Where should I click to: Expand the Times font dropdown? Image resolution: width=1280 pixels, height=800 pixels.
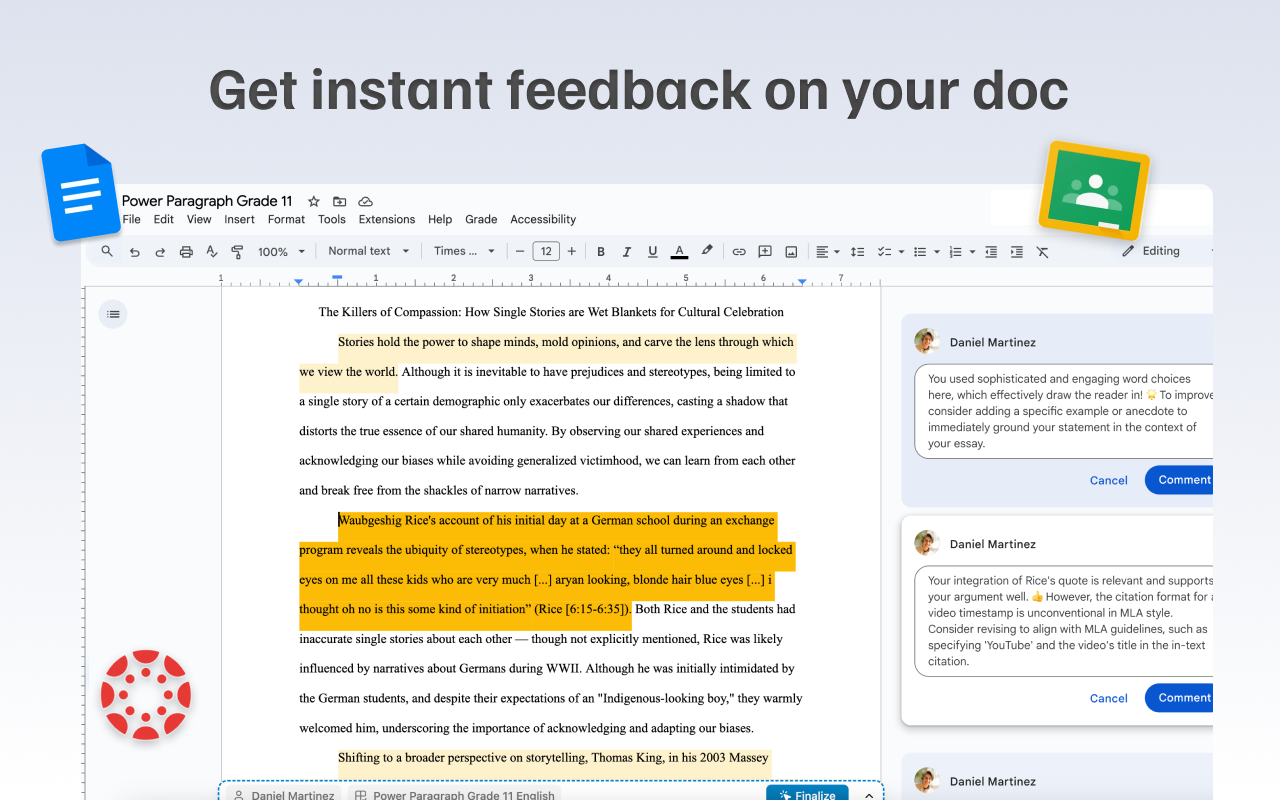(x=464, y=251)
